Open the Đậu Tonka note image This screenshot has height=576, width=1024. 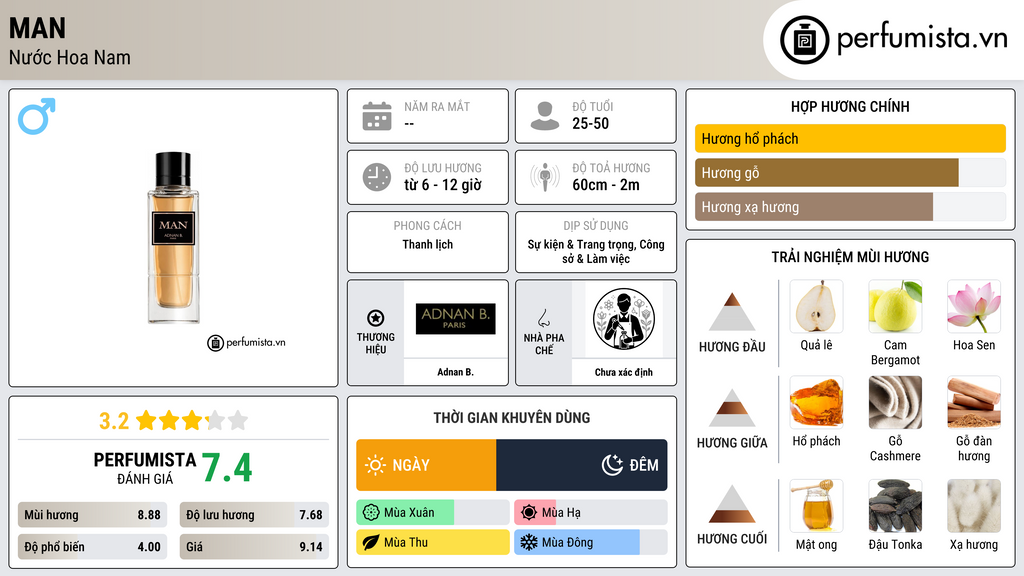click(895, 505)
